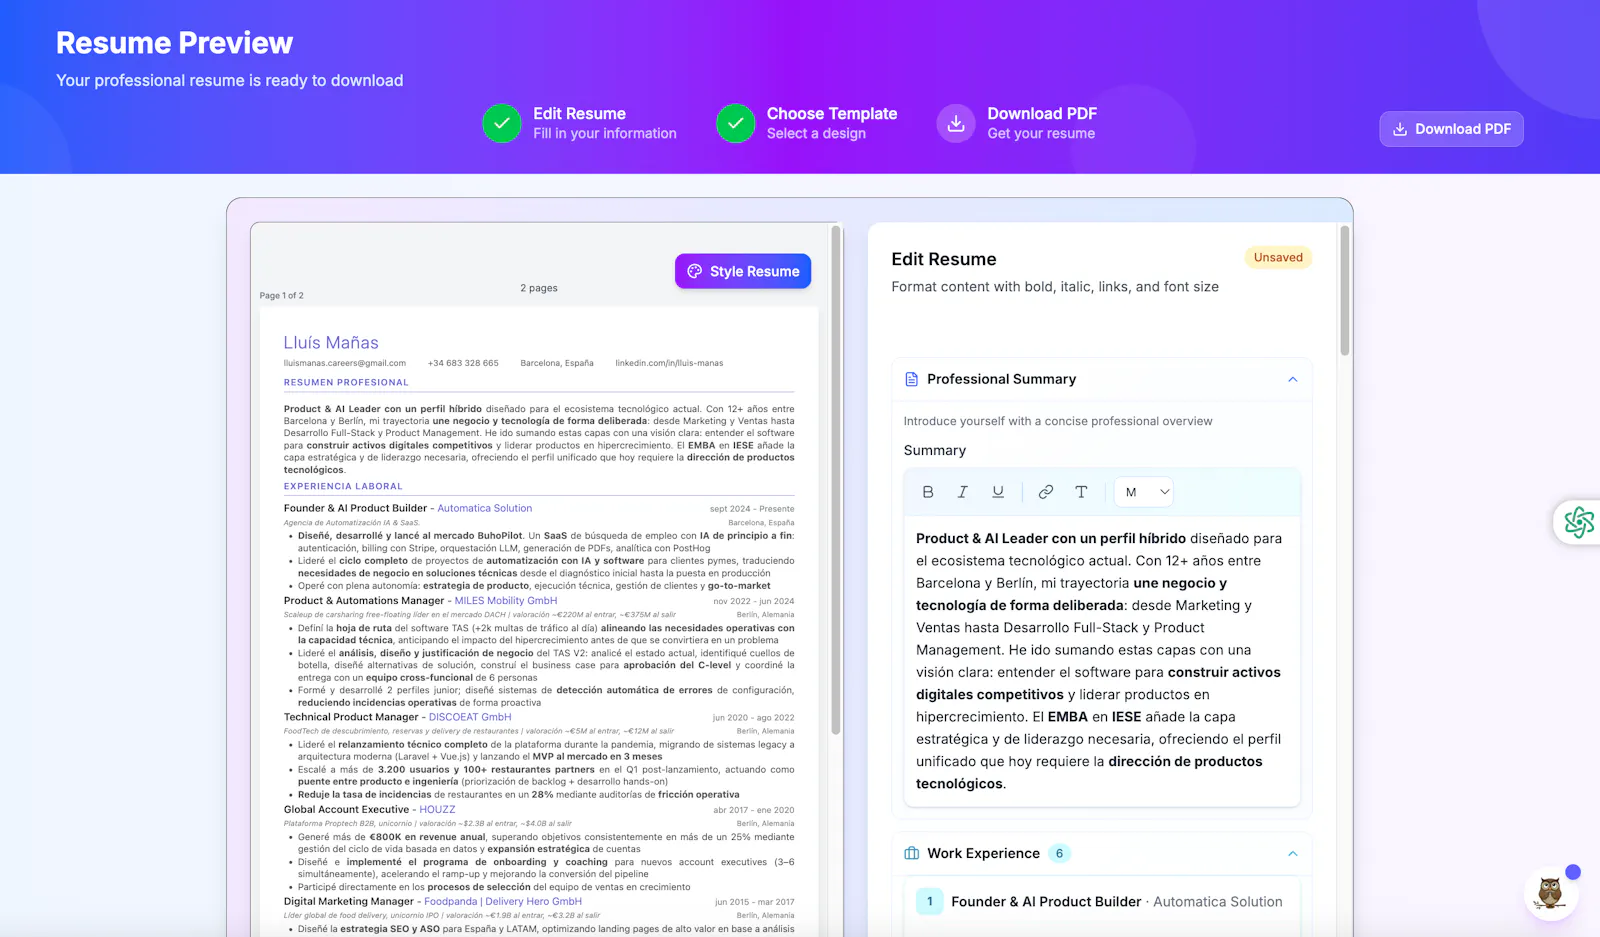Click the 'Page 1 of 2' label

tap(281, 296)
